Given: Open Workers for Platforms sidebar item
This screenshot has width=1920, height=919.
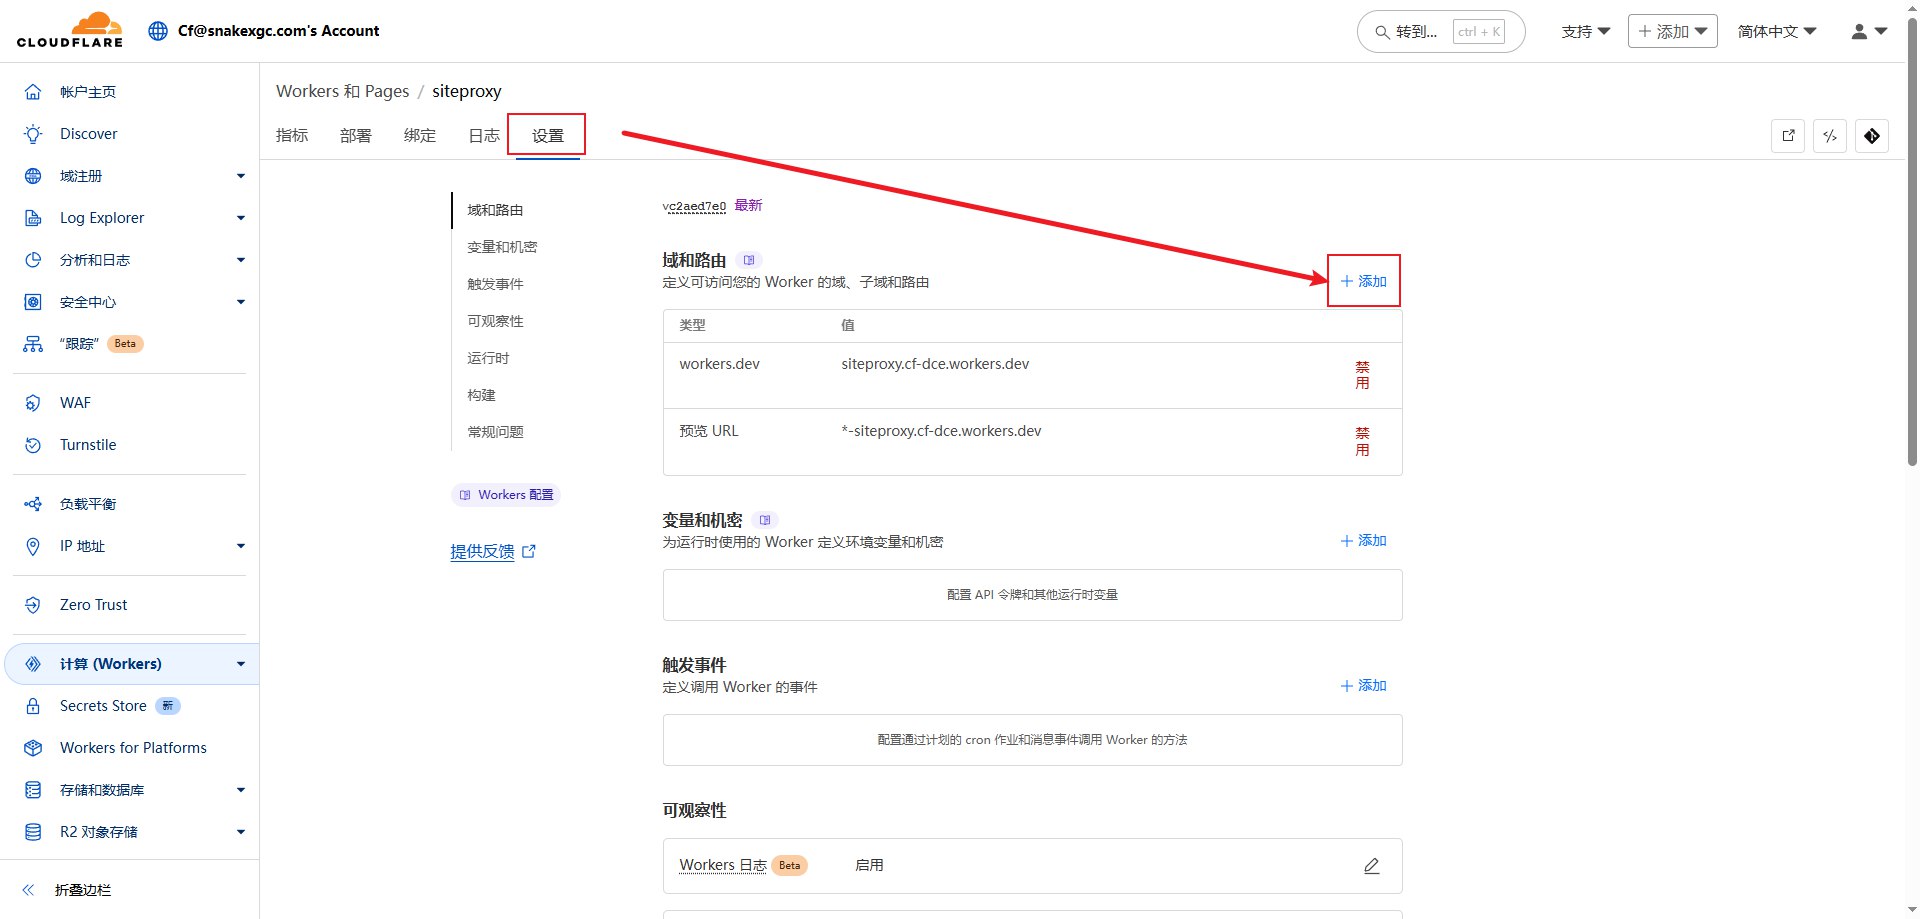Looking at the screenshot, I should 133,748.
